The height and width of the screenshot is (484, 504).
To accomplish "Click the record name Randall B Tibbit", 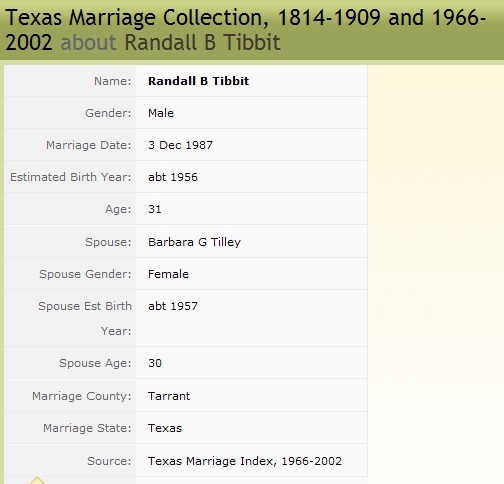I will [x=198, y=81].
